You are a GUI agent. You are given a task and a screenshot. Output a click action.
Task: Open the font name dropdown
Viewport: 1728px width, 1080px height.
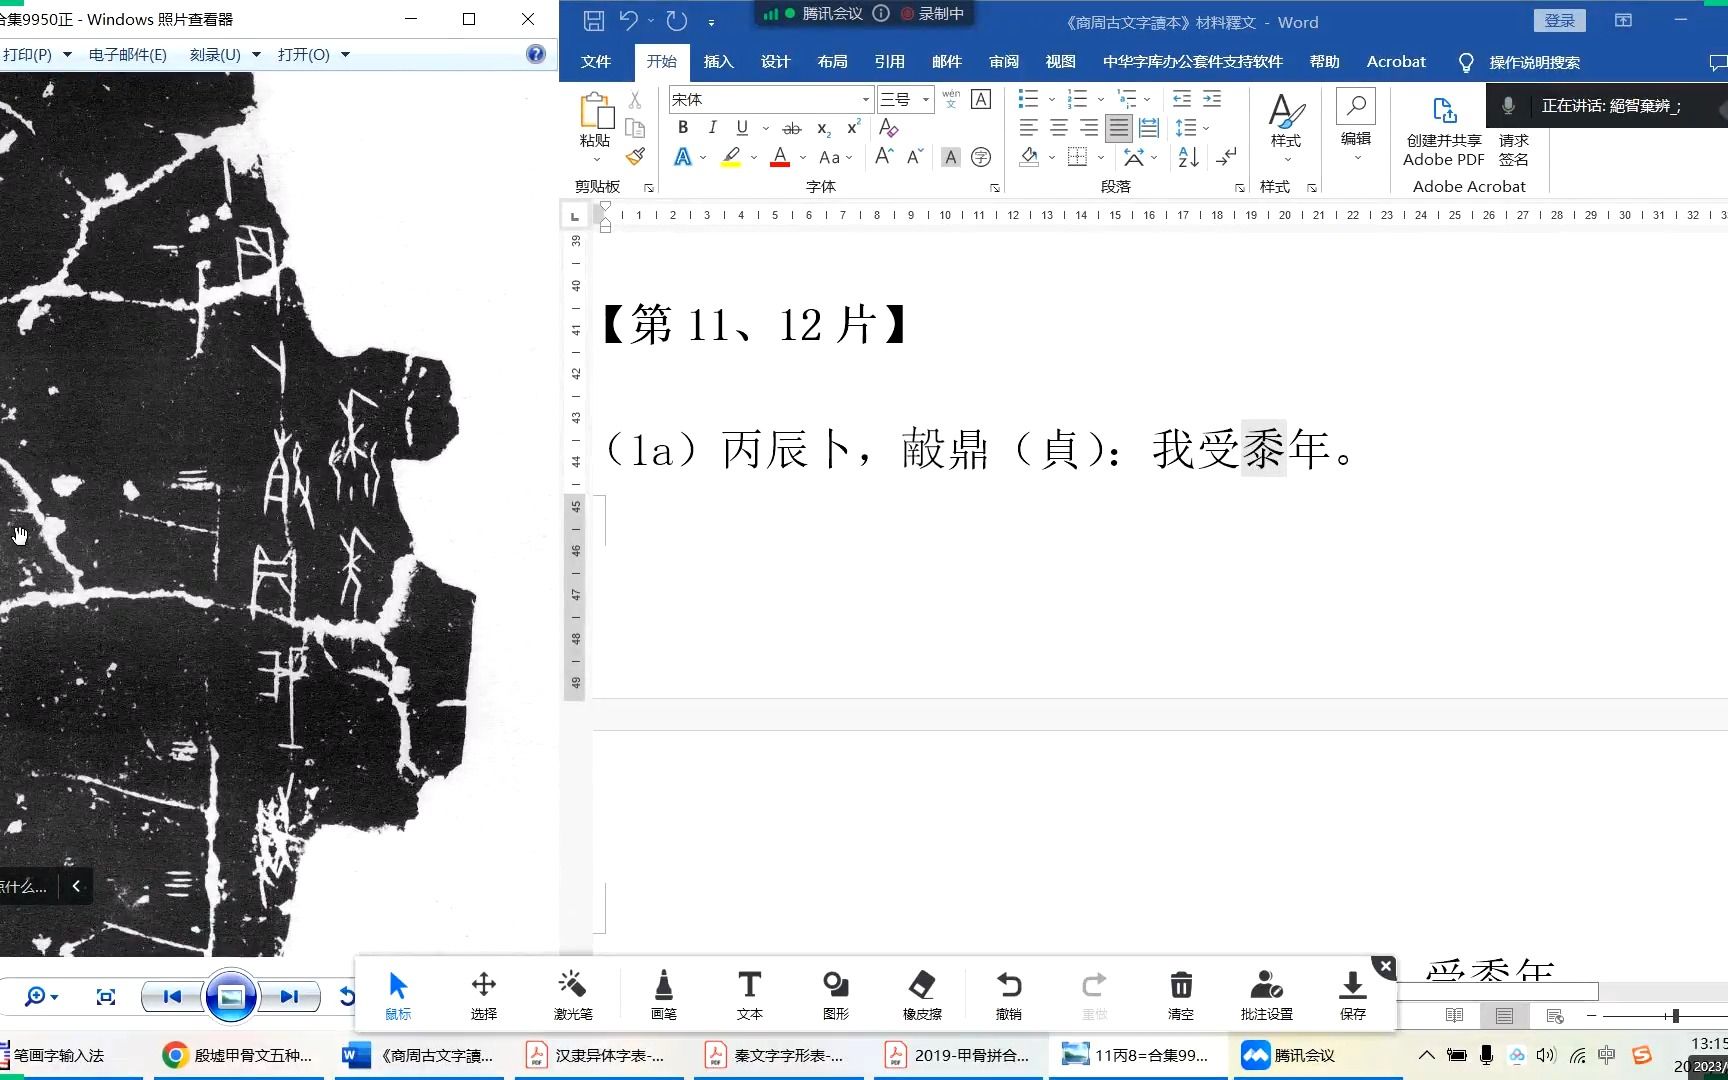pyautogui.click(x=866, y=99)
